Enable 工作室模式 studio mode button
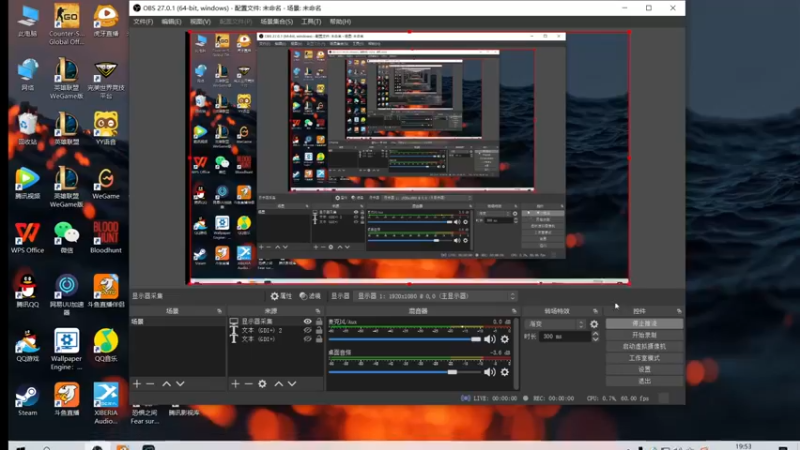This screenshot has width=800, height=450. [x=644, y=358]
